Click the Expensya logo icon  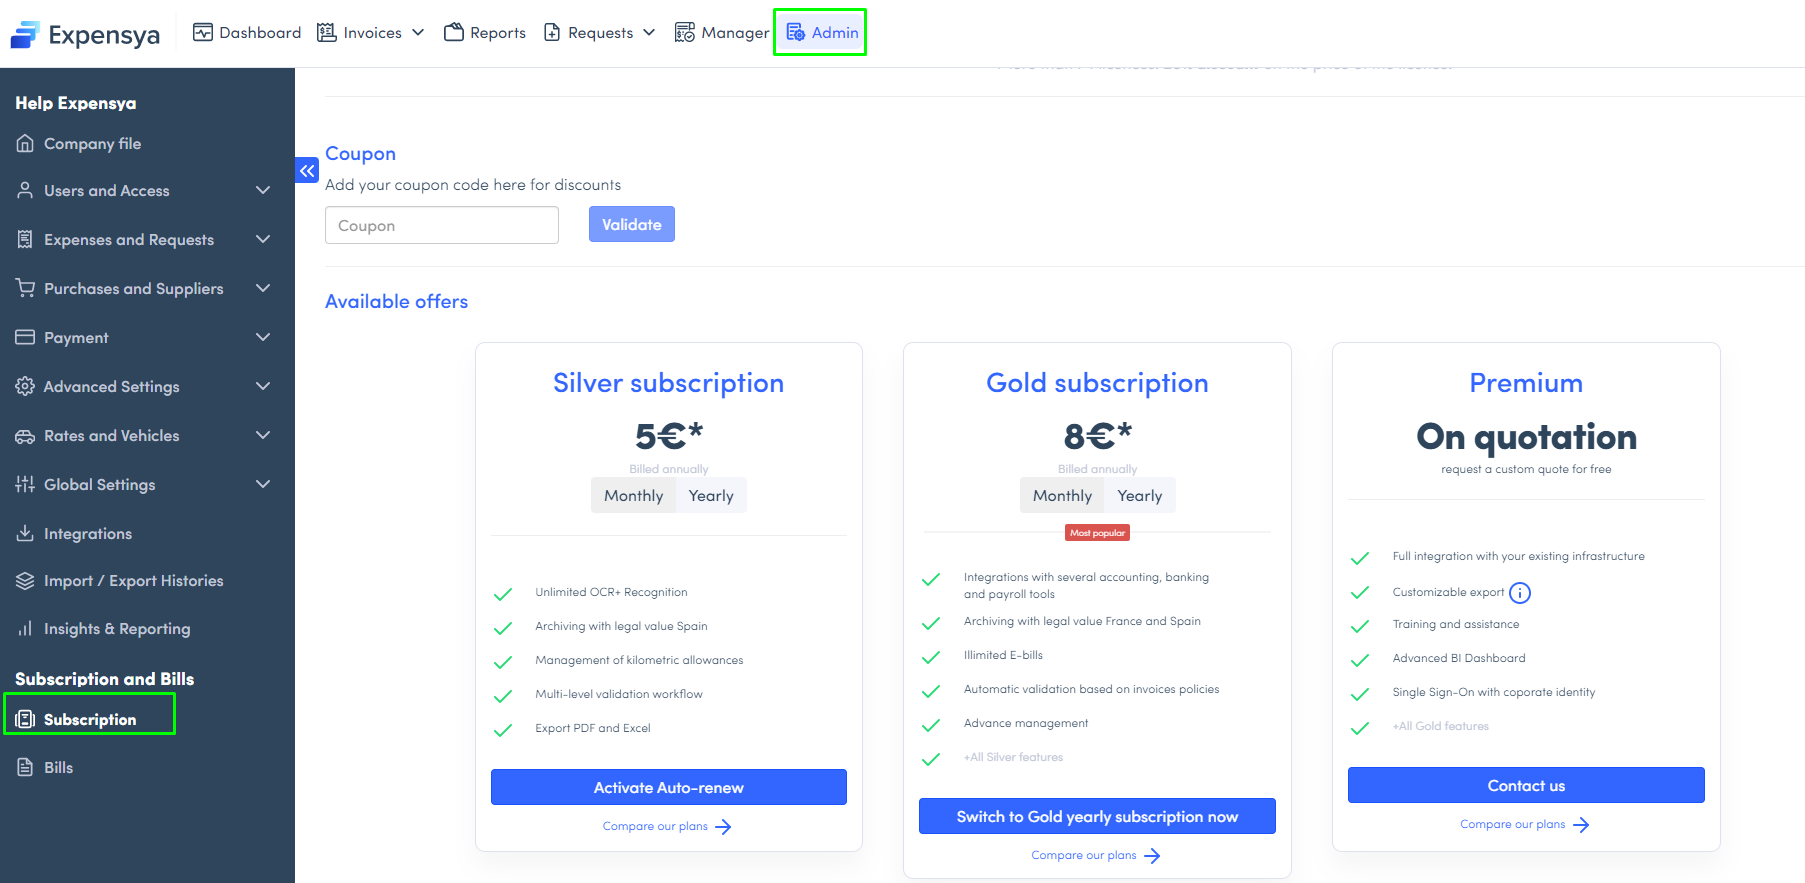pos(25,35)
